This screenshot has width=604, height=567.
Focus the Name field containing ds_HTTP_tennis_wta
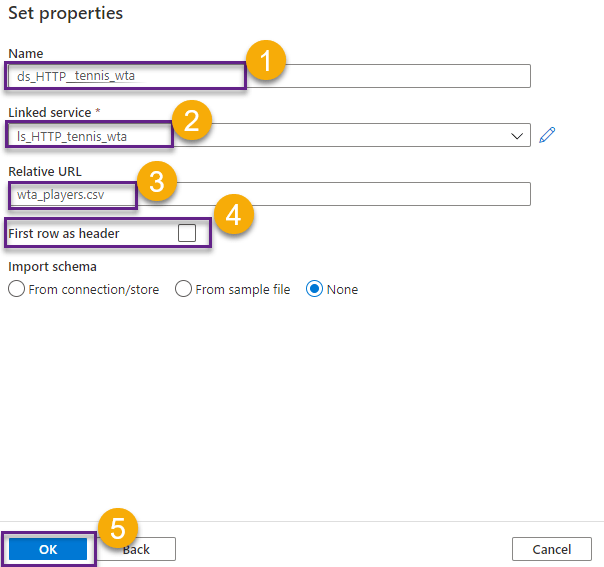pos(300,76)
